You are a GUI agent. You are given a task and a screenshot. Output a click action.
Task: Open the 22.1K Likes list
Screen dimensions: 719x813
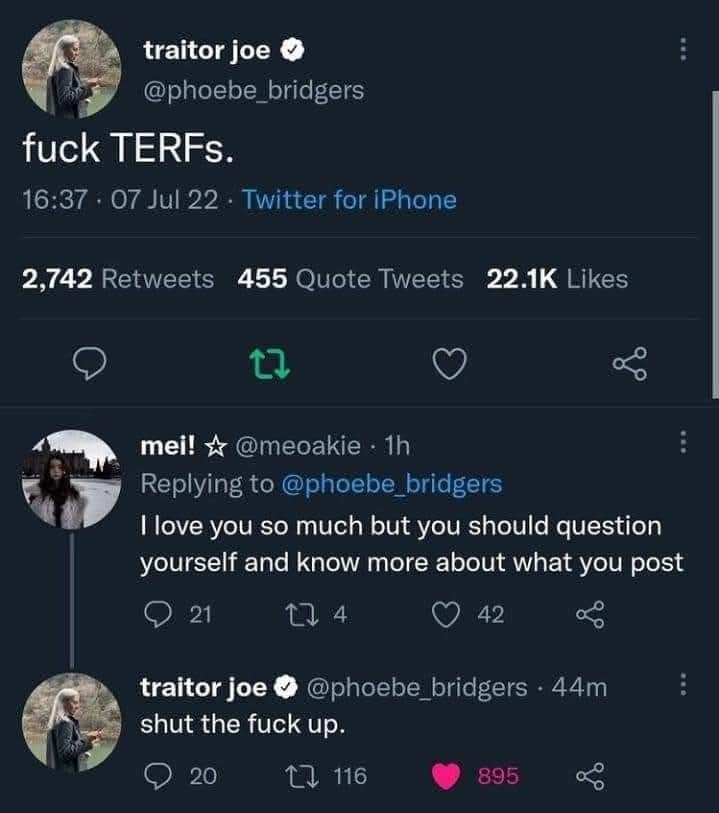point(556,279)
